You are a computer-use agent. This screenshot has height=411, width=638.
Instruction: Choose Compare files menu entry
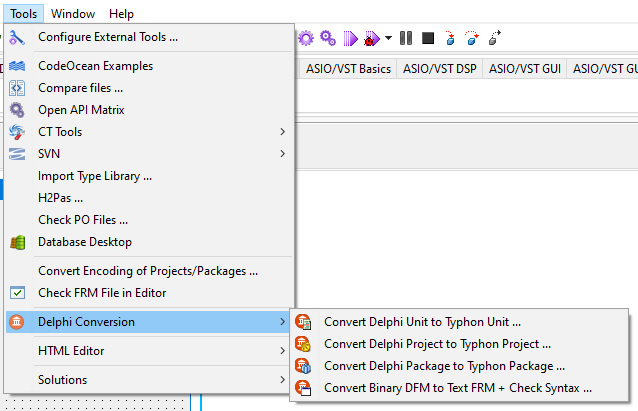click(x=149, y=88)
